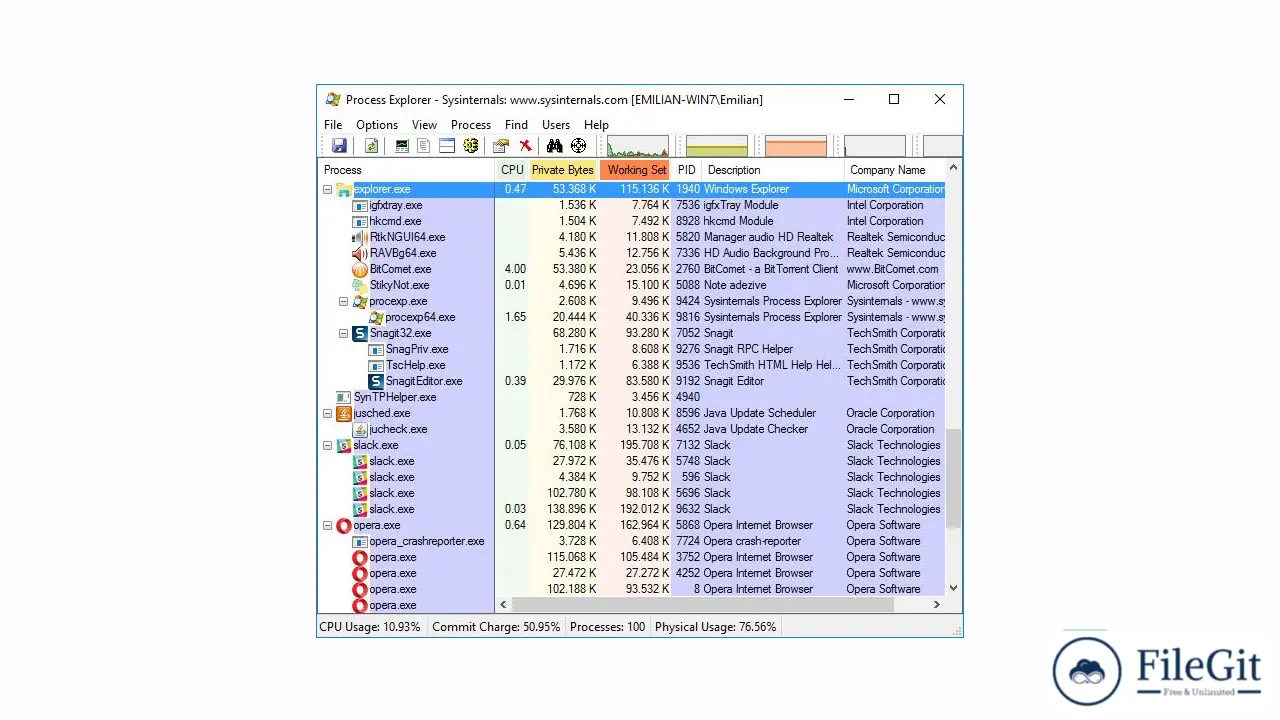Open the Find menu
Screen dimensions: 1280x720
[x=516, y=125]
